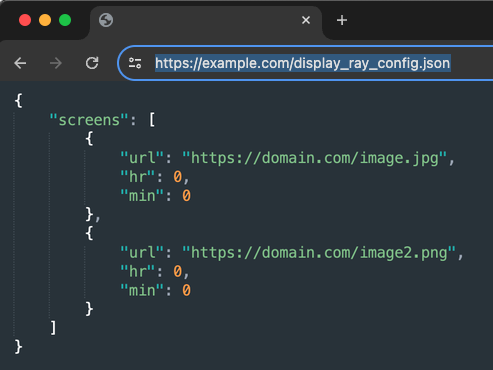Click "min" key in second screen object

[142, 290]
